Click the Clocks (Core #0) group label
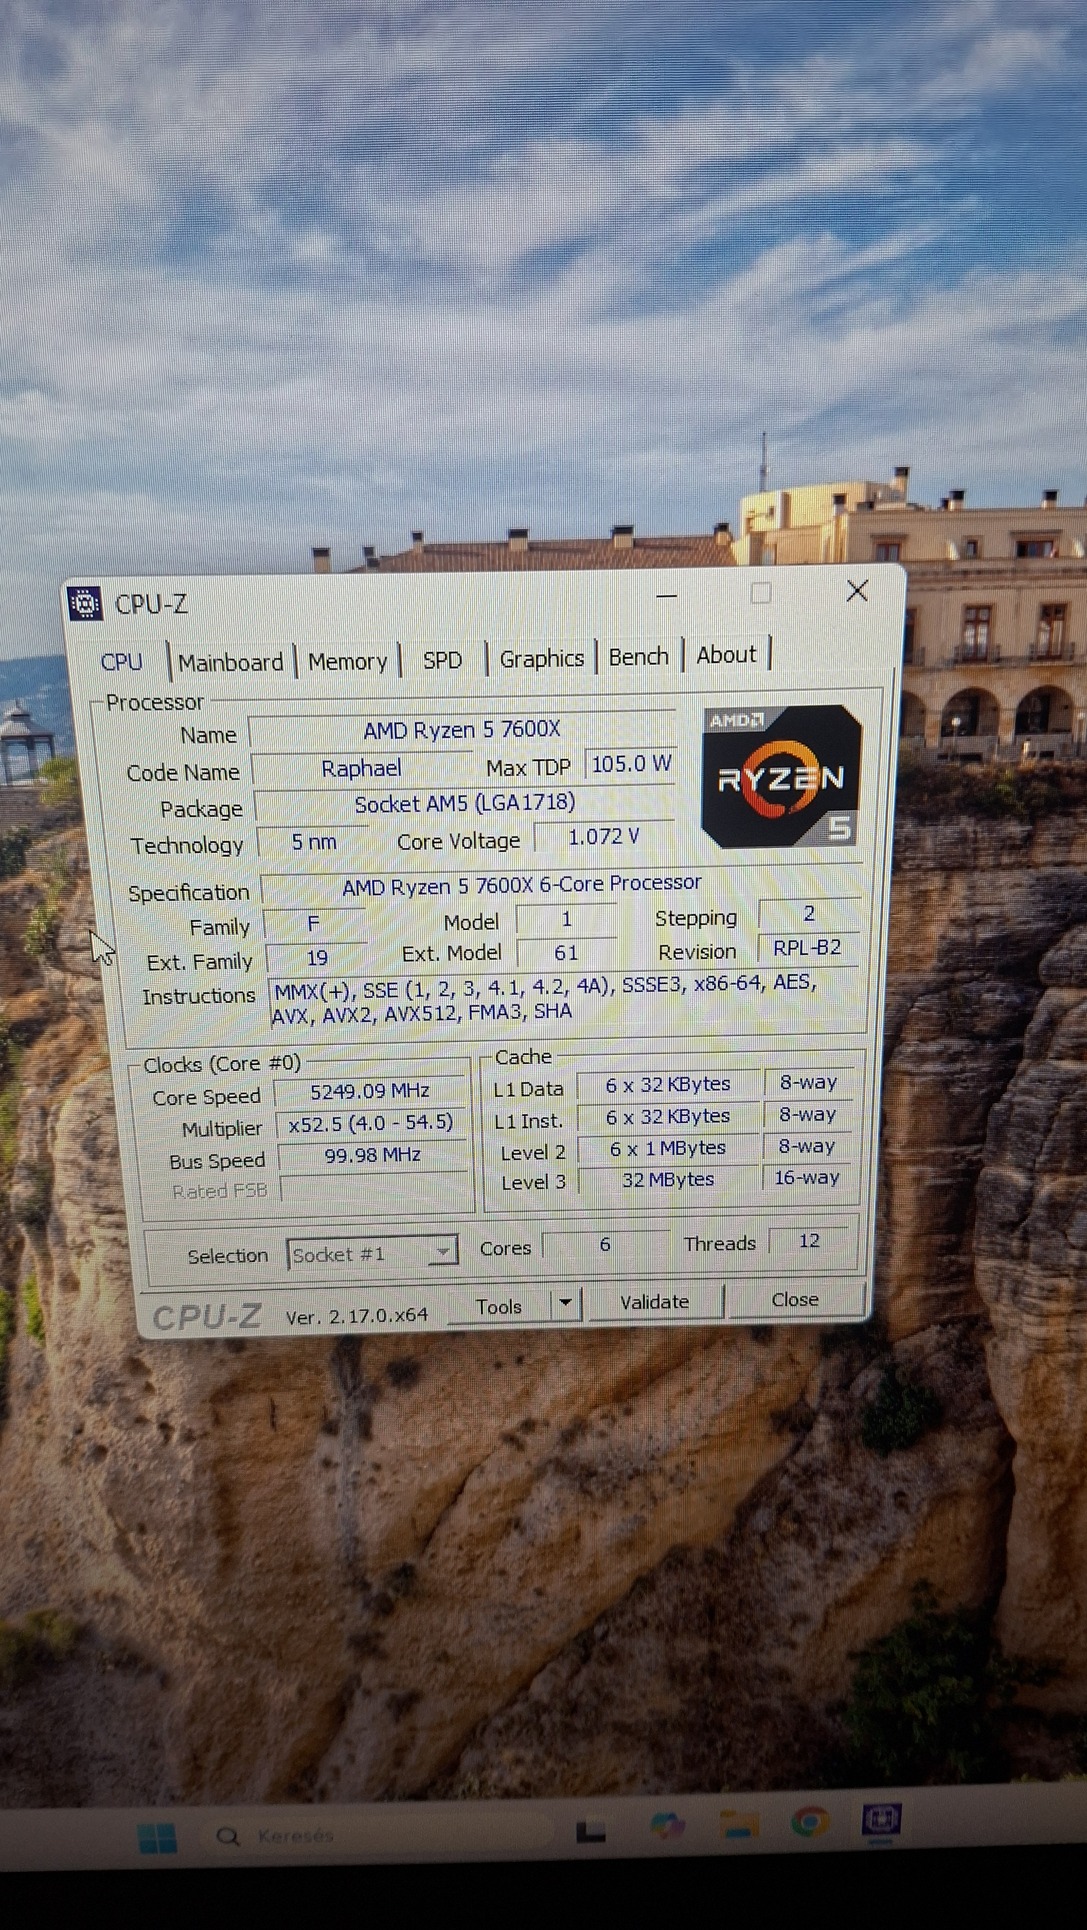The image size is (1087, 1930). 222,1064
